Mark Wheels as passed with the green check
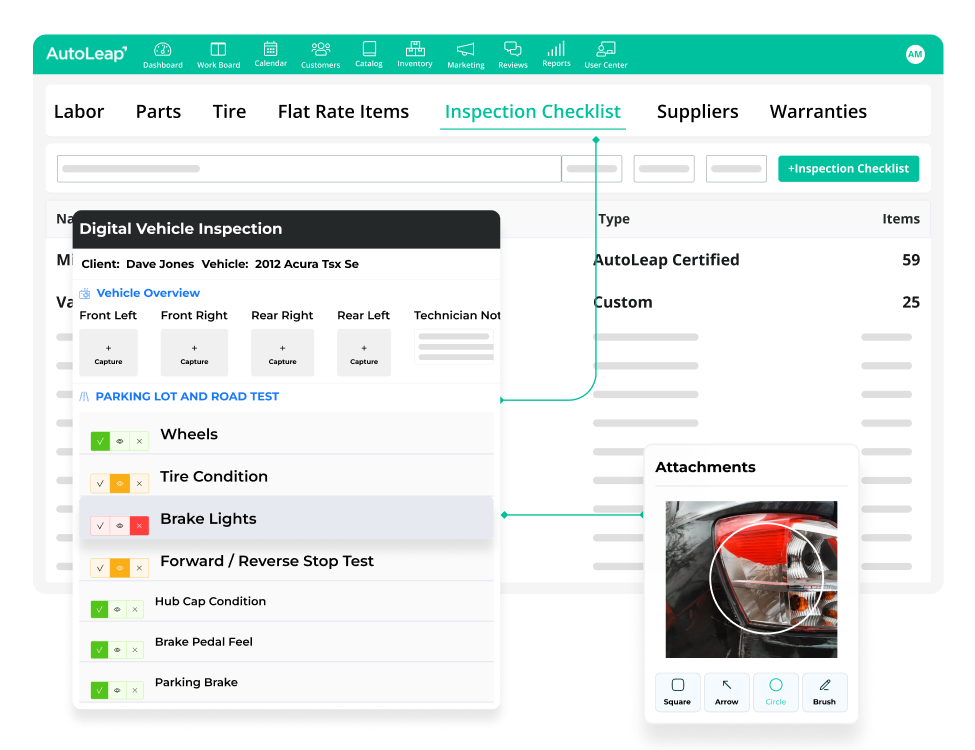Screen dimensions: 975x750 [x=100, y=441]
